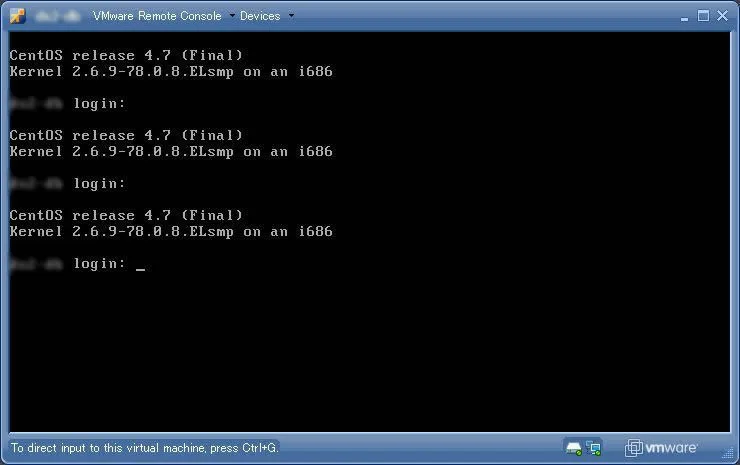Screen dimensions: 740x465
Task: Close the VMware Remote Console window
Action: pyautogui.click(x=722, y=15)
